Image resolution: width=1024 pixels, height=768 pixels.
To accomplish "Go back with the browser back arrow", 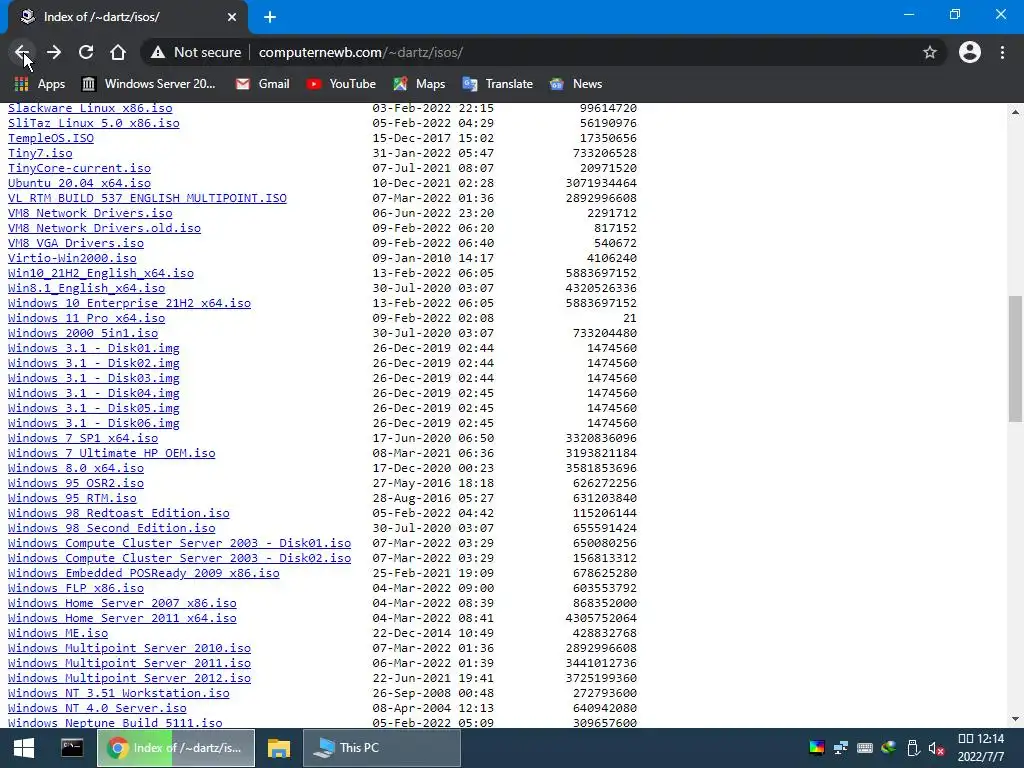I will click(22, 52).
